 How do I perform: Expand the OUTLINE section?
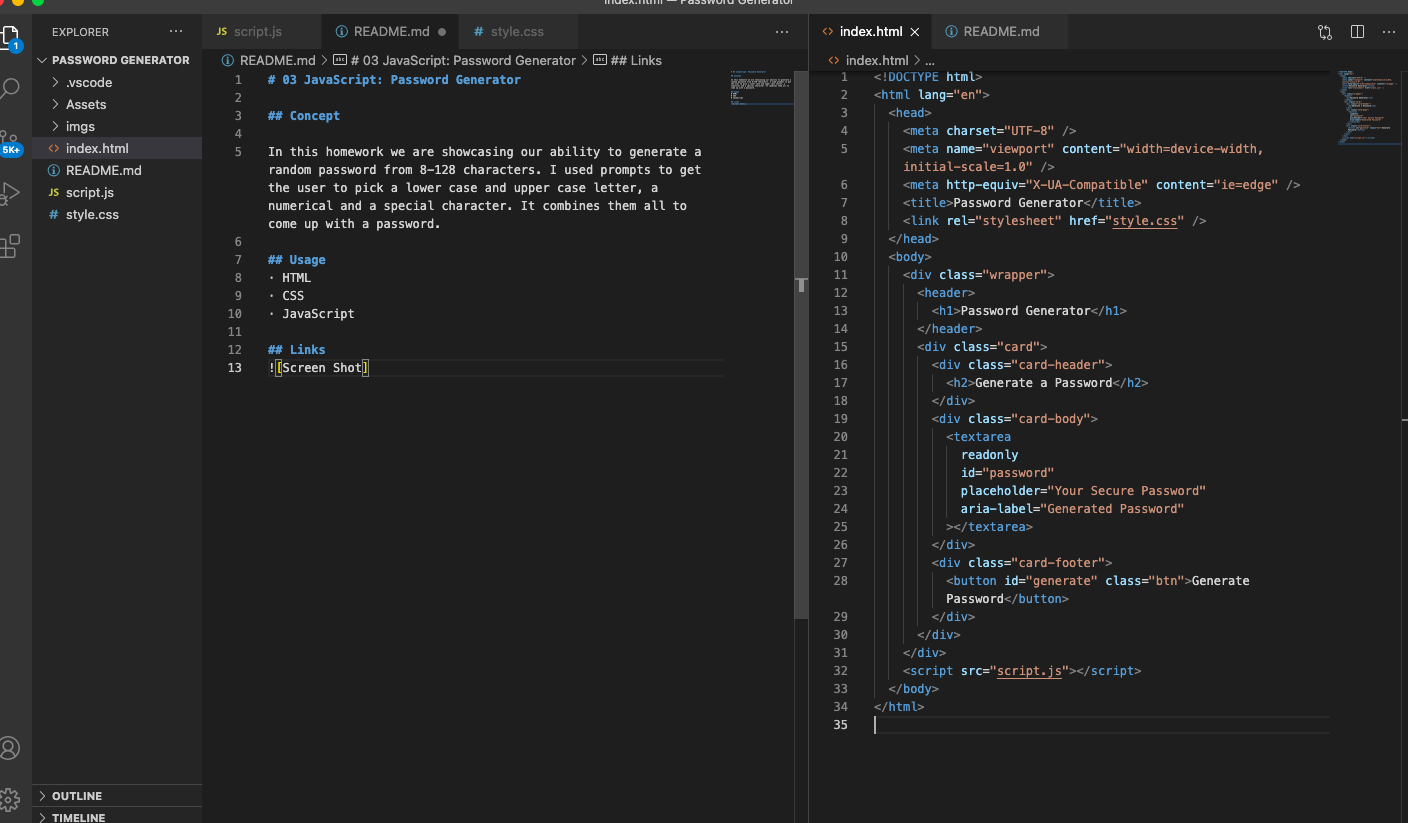pos(117,796)
